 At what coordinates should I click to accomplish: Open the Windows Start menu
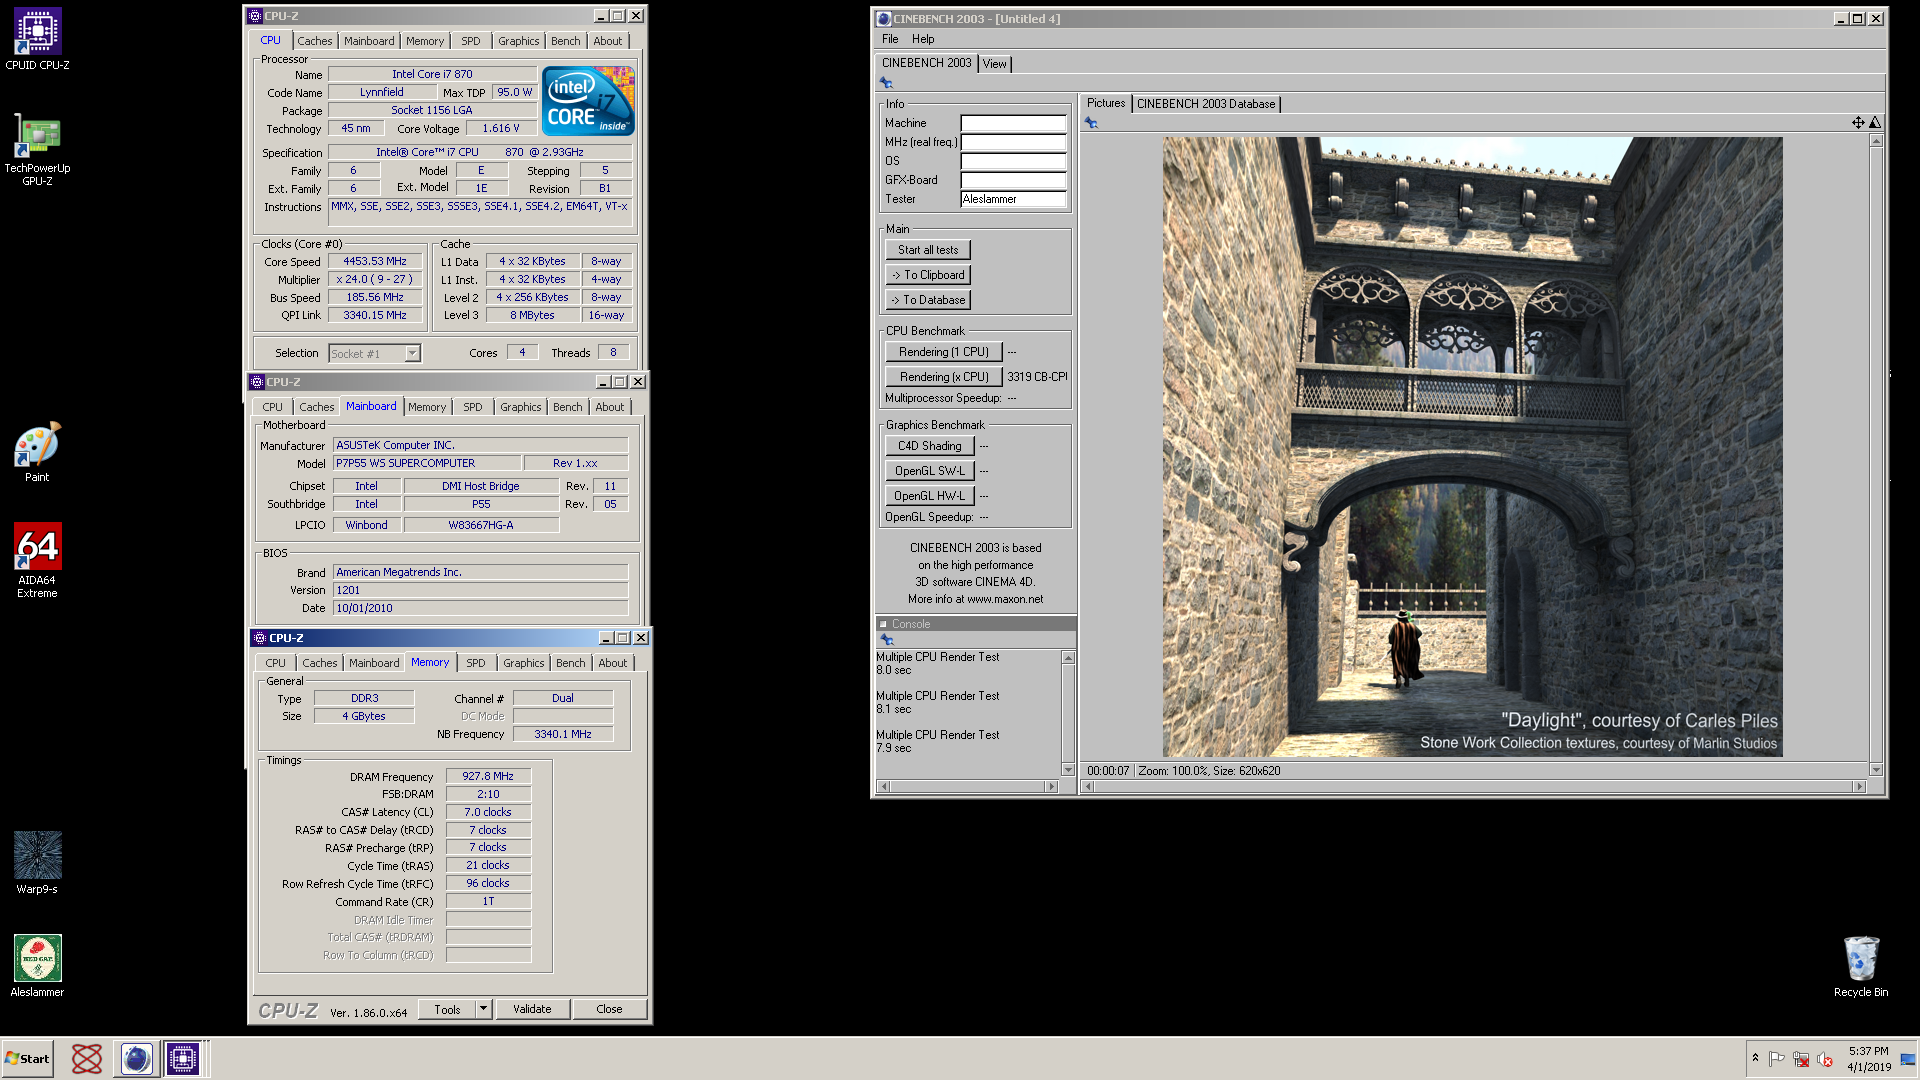[27, 1059]
